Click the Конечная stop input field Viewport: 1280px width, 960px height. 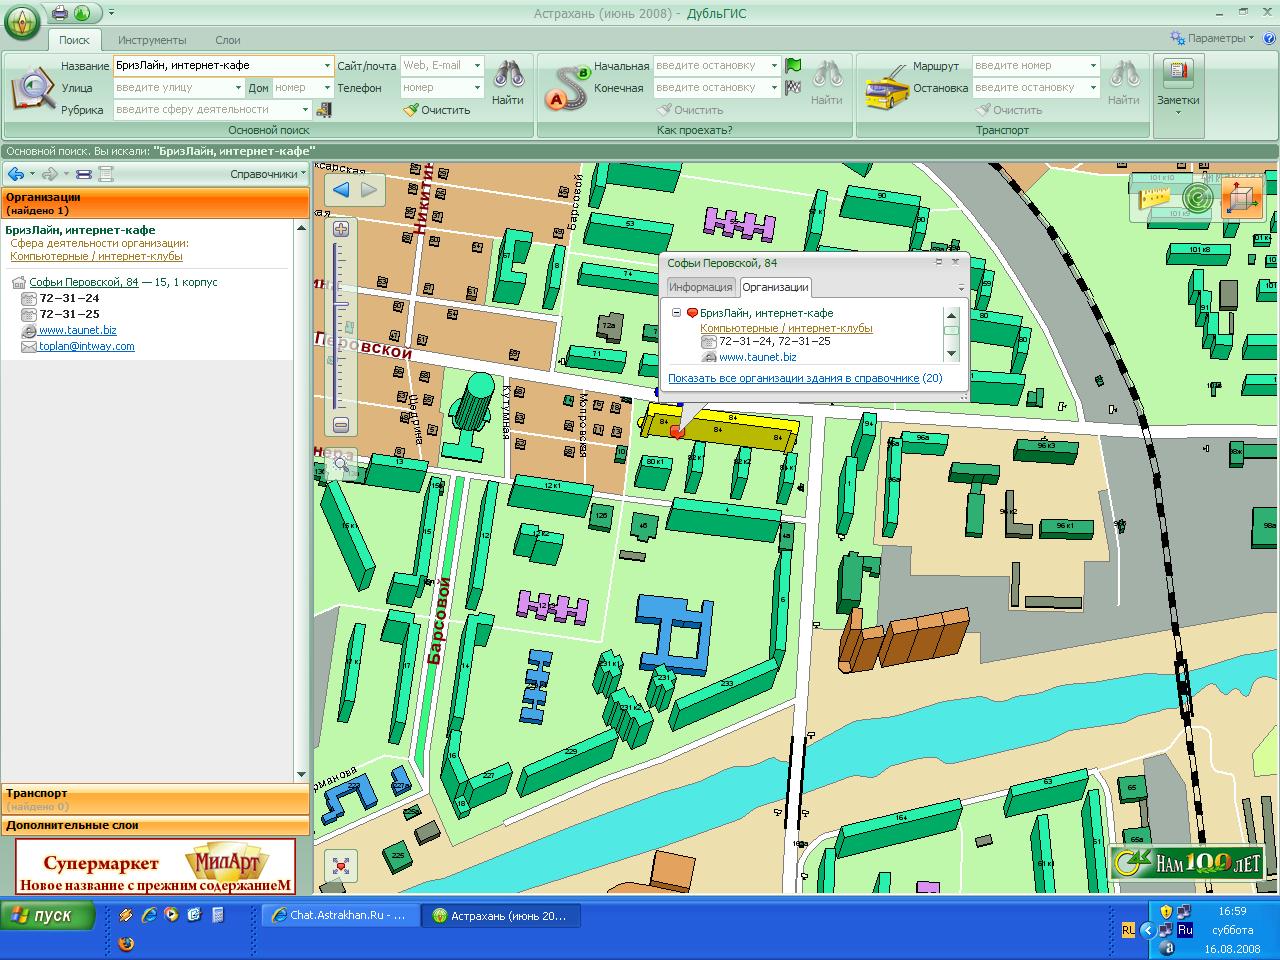tap(717, 88)
